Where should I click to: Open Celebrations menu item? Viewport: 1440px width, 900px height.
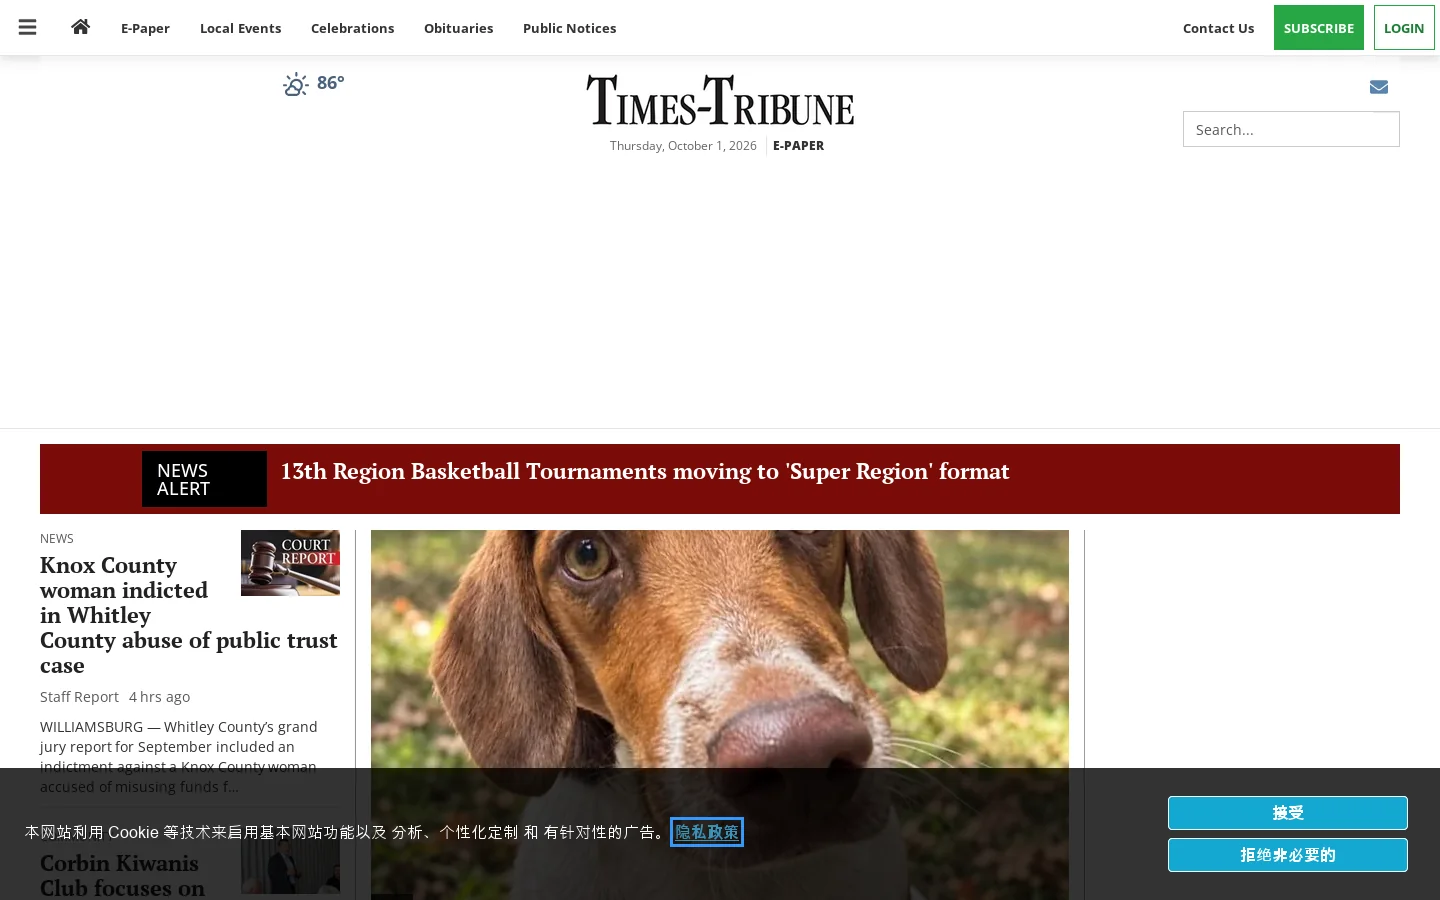[x=352, y=28]
